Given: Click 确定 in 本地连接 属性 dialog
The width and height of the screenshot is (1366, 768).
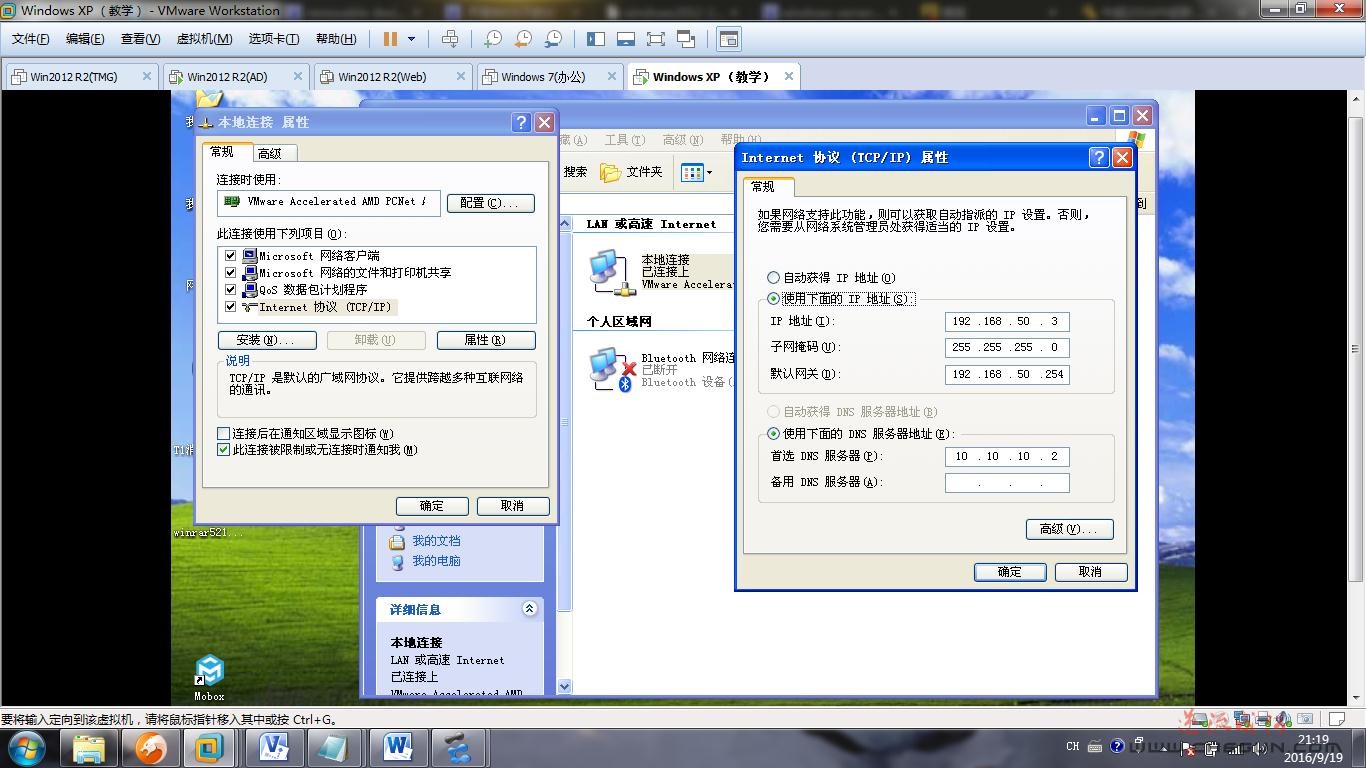Looking at the screenshot, I should pyautogui.click(x=432, y=506).
